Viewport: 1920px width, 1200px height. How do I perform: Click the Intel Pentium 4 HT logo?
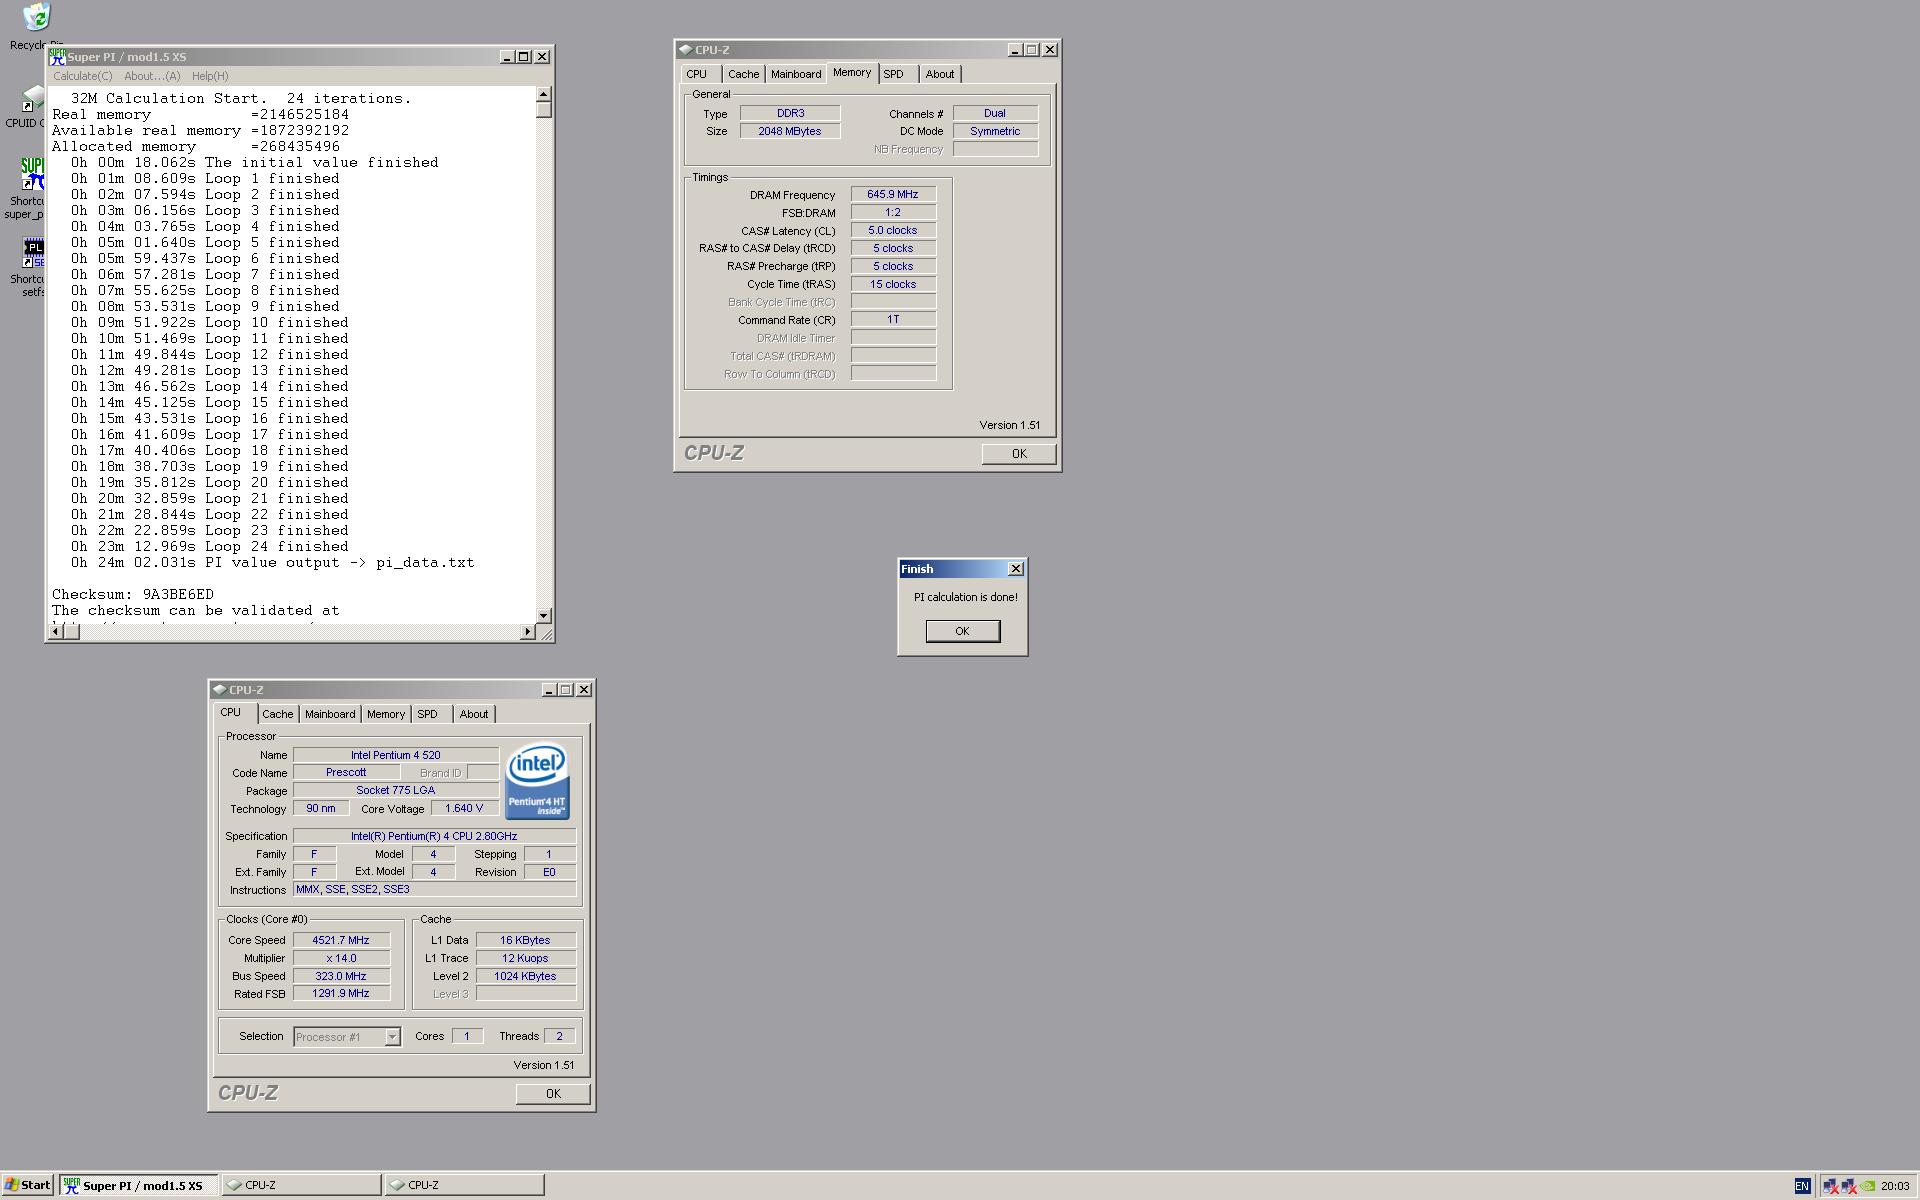(537, 780)
